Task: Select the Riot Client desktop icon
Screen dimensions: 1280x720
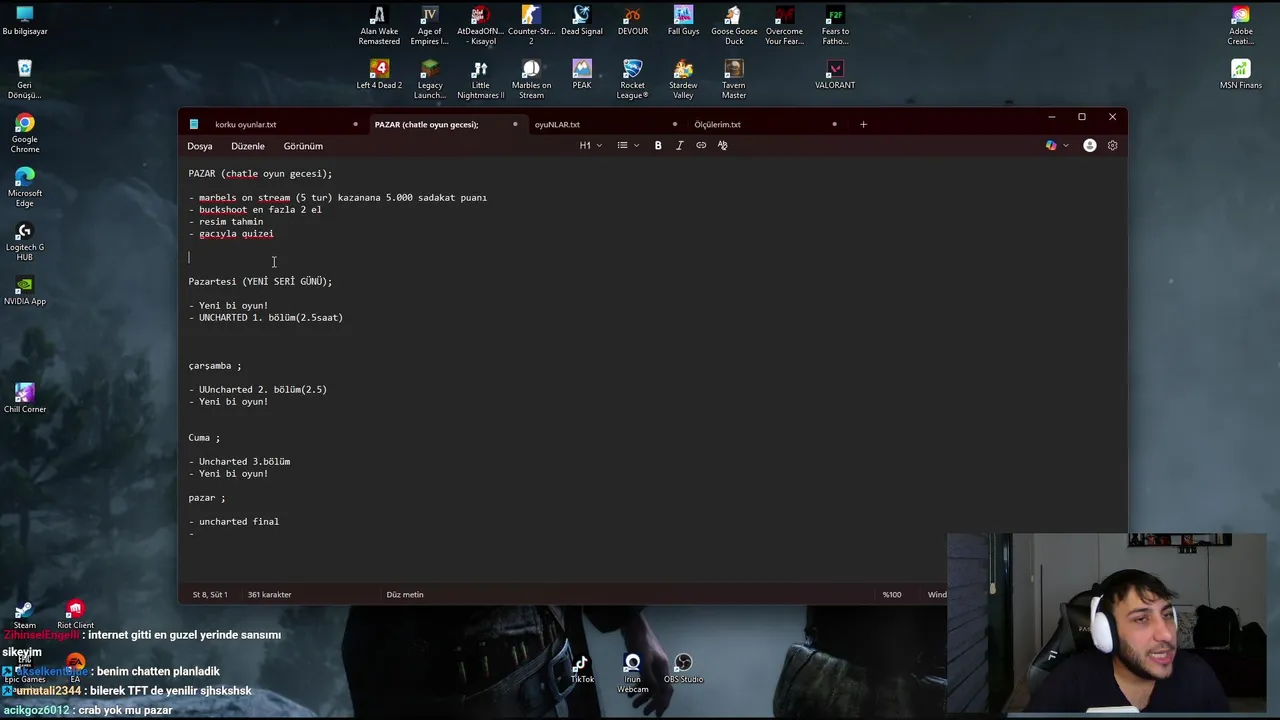Action: [x=75, y=615]
